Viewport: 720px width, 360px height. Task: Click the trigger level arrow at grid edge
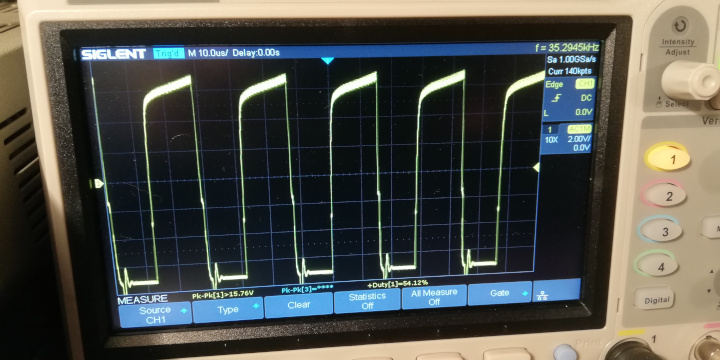(536, 168)
